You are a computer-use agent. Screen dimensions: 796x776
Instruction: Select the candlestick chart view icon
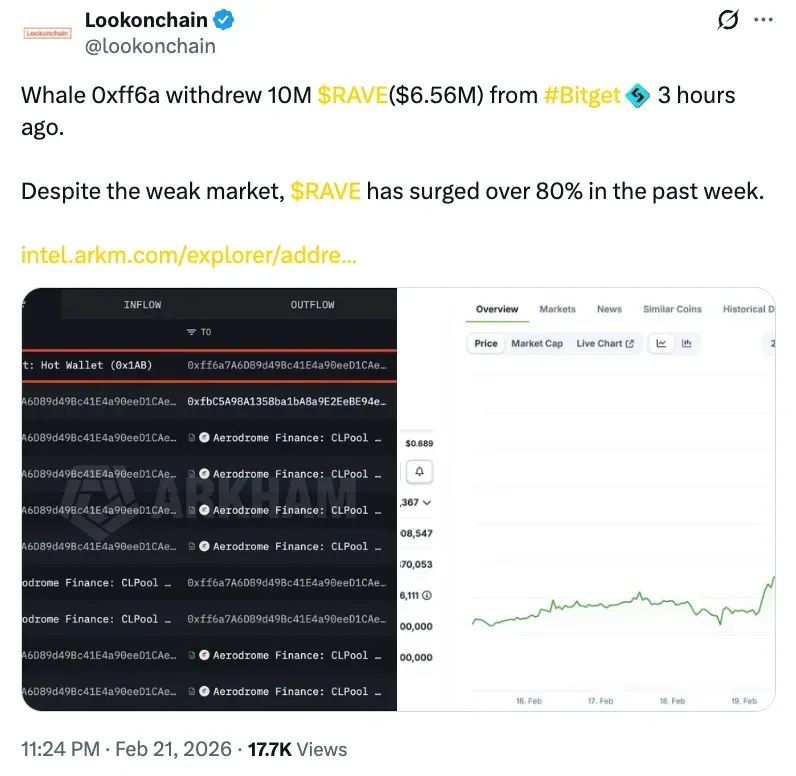point(687,343)
